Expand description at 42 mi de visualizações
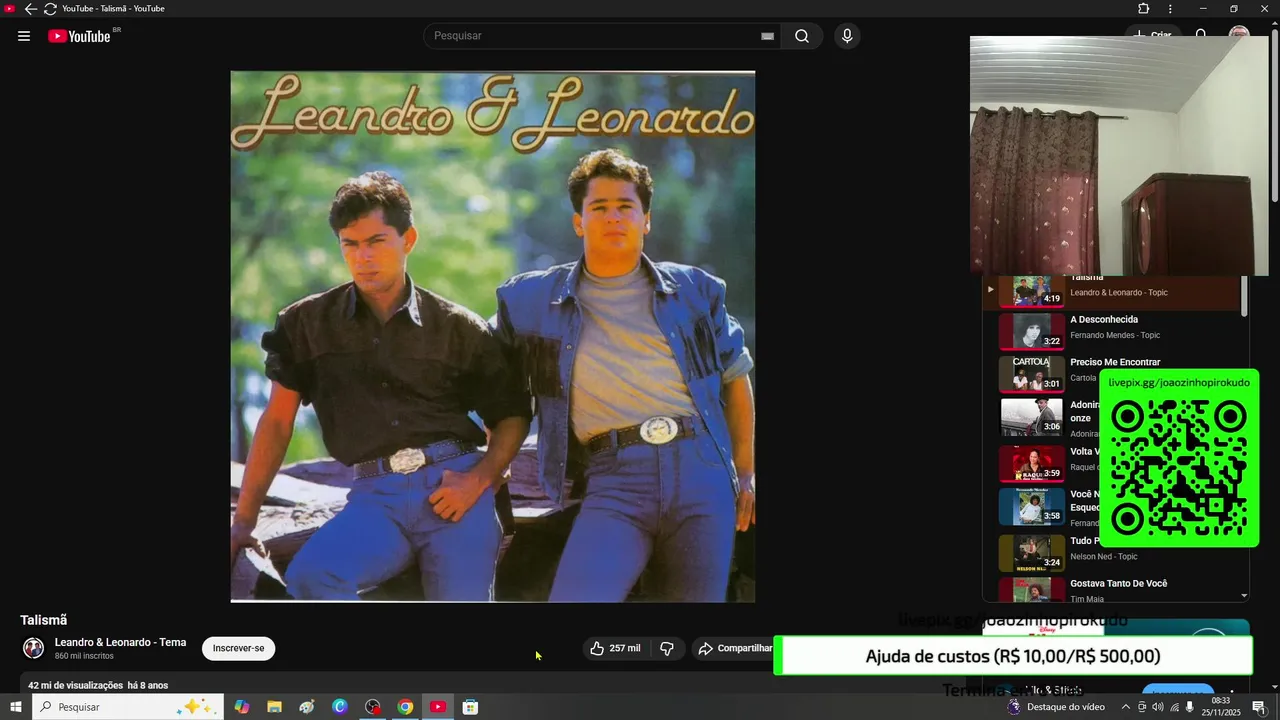Image resolution: width=1280 pixels, height=720 pixels. click(x=98, y=685)
